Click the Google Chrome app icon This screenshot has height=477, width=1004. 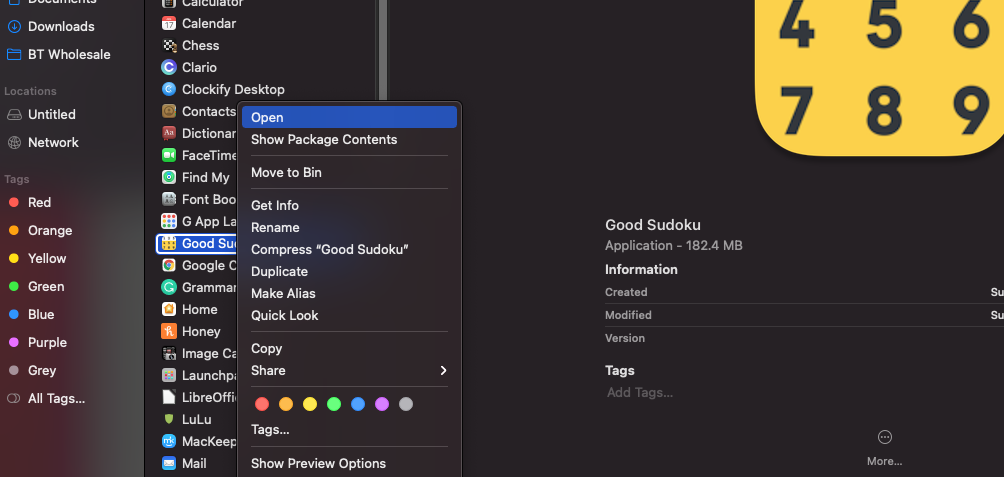pos(168,265)
